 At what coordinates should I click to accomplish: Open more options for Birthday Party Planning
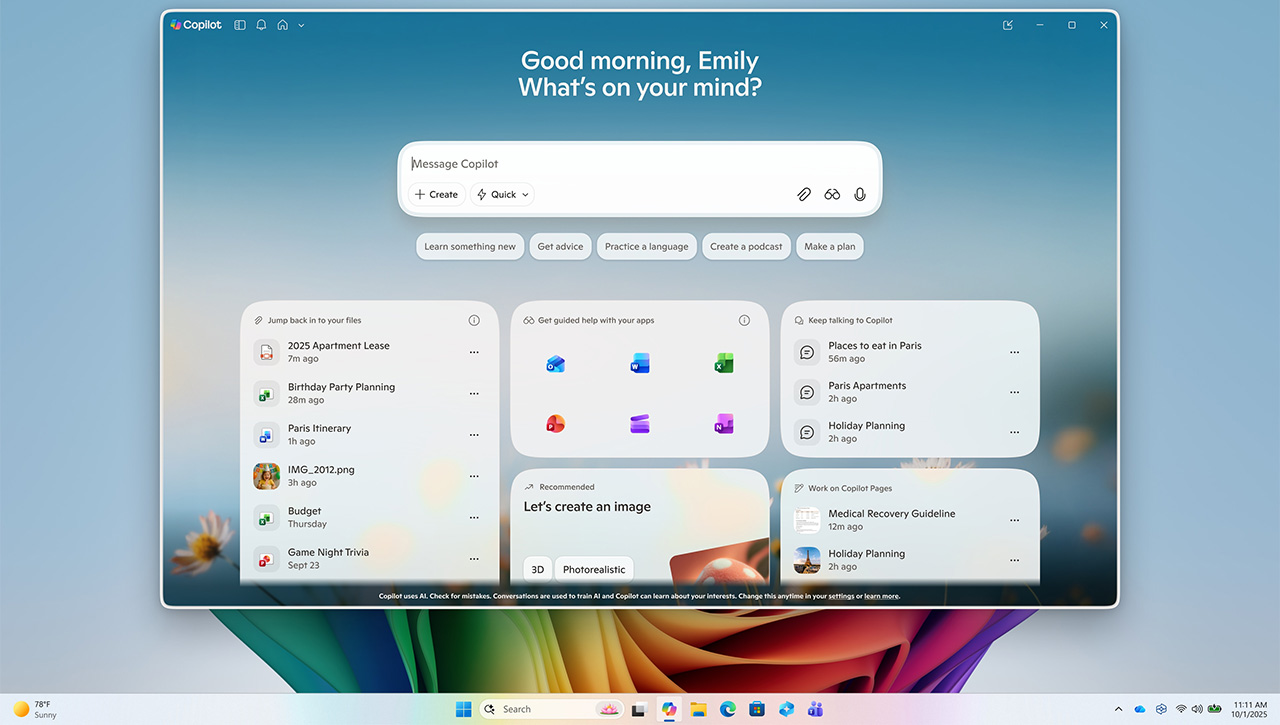click(474, 393)
